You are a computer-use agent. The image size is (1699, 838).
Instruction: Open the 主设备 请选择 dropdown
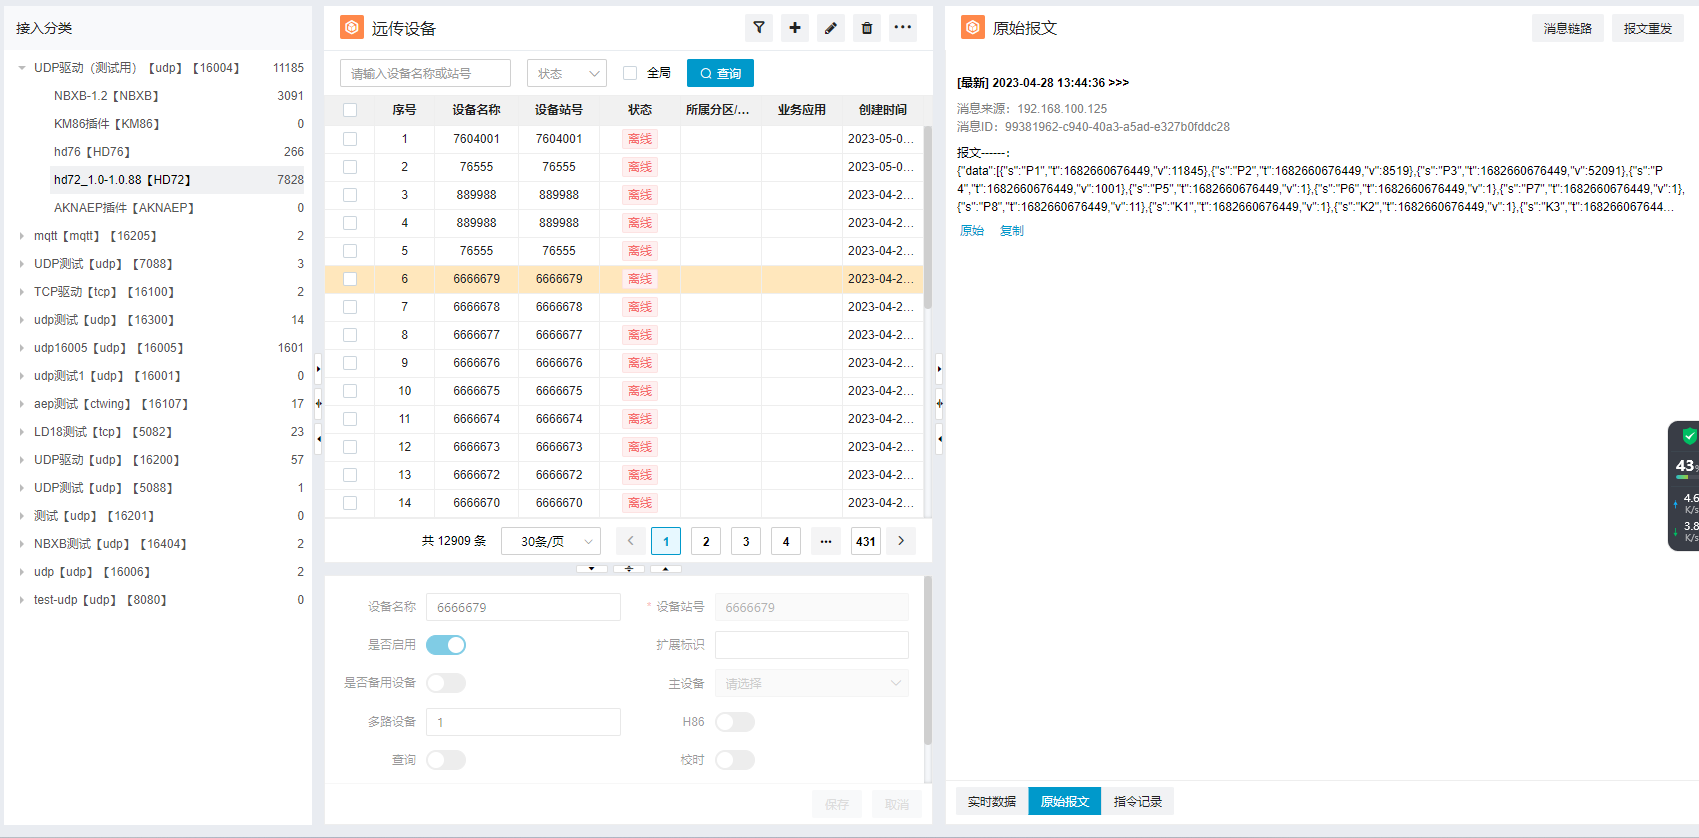coord(812,684)
